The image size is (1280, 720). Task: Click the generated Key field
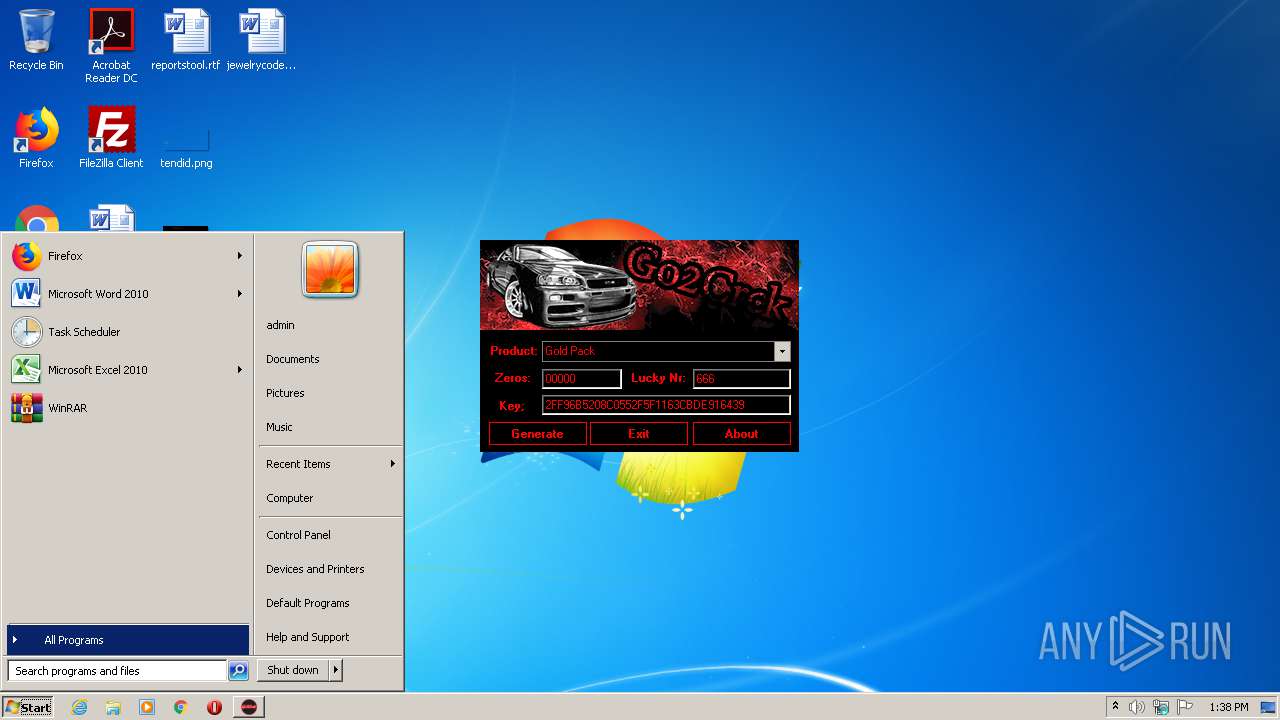[666, 405]
